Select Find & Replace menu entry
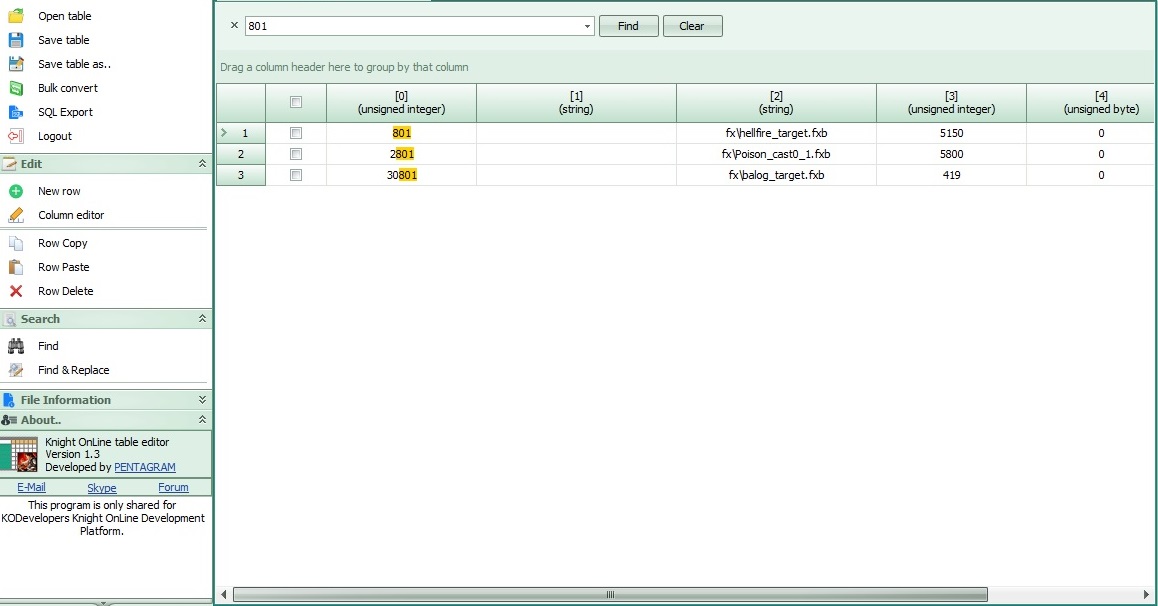Image resolution: width=1158 pixels, height=606 pixels. point(74,370)
